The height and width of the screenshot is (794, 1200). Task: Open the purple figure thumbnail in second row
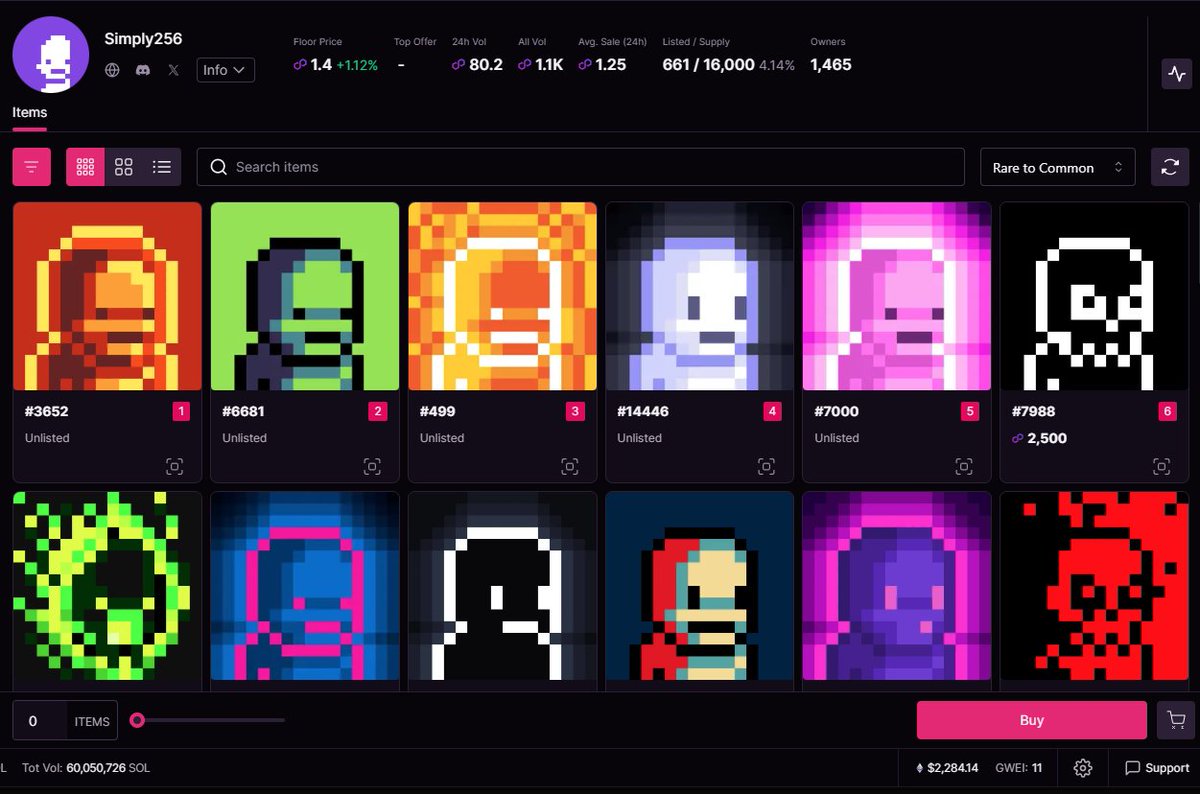click(897, 586)
